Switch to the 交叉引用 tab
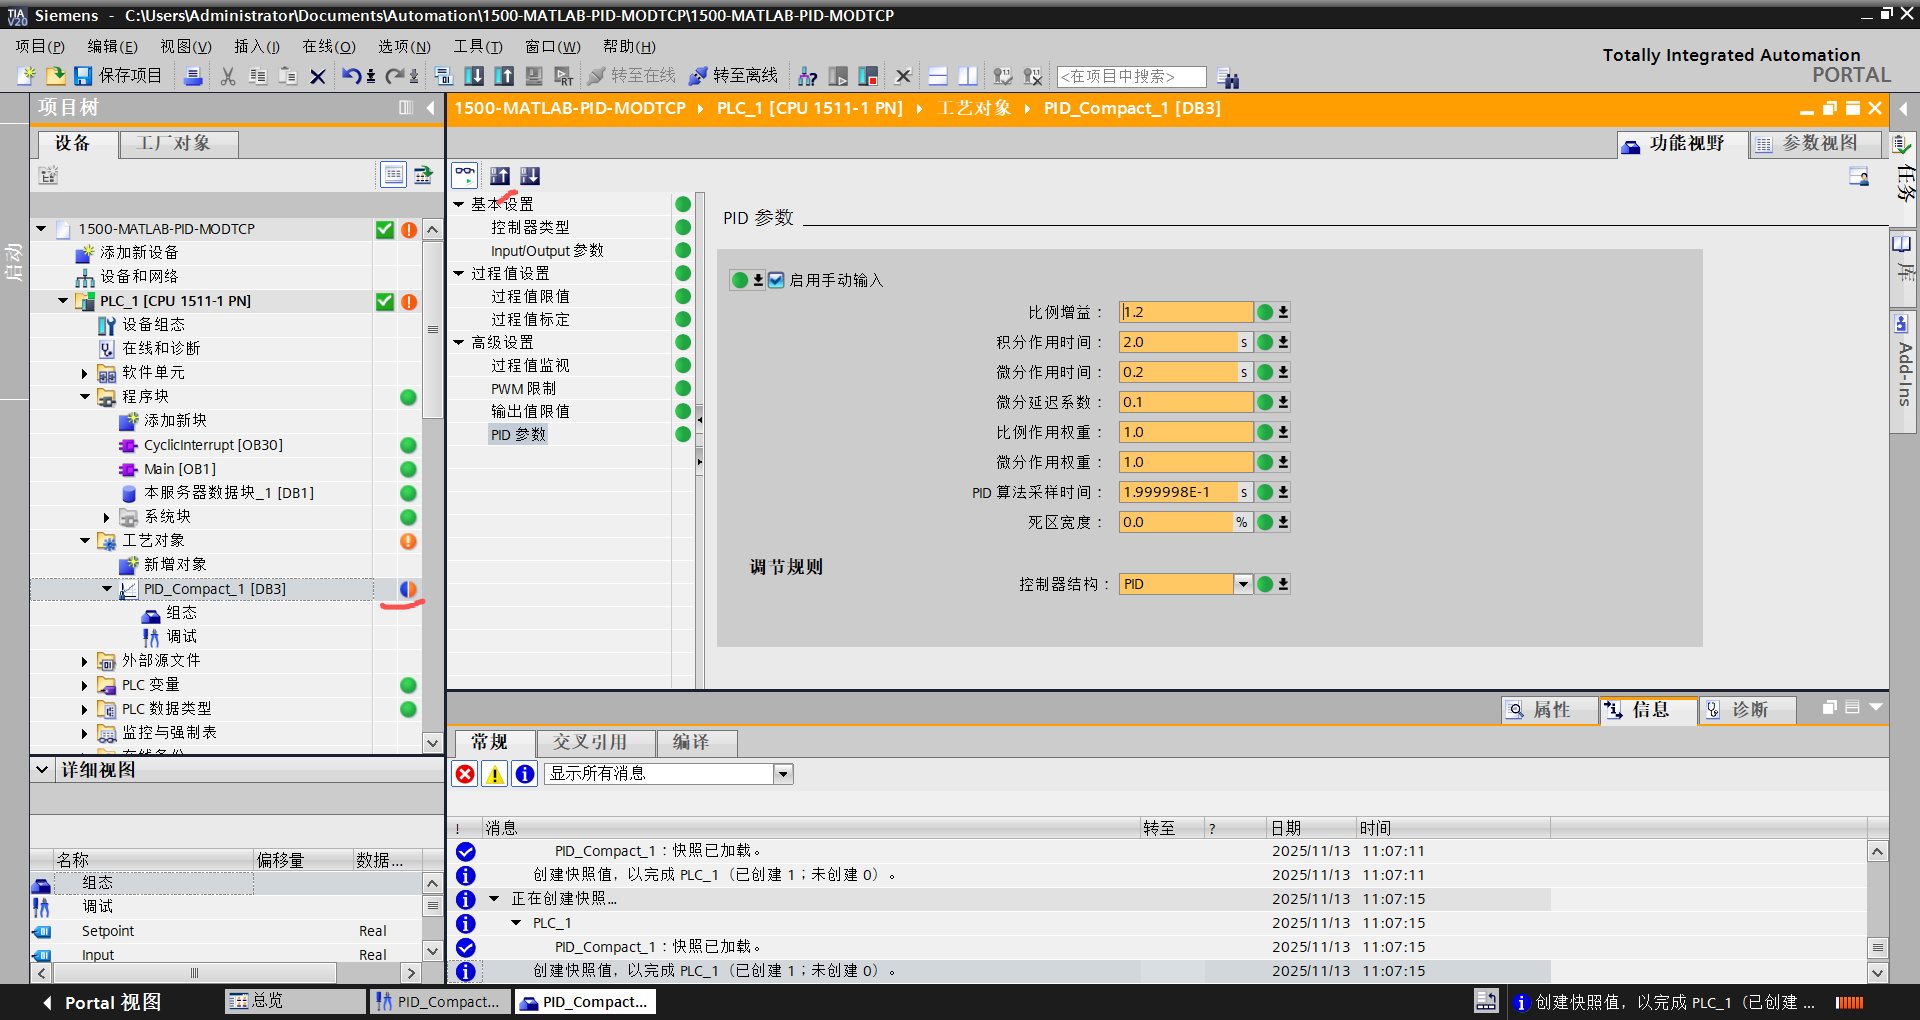Viewport: 1920px width, 1020px height. pyautogui.click(x=596, y=742)
